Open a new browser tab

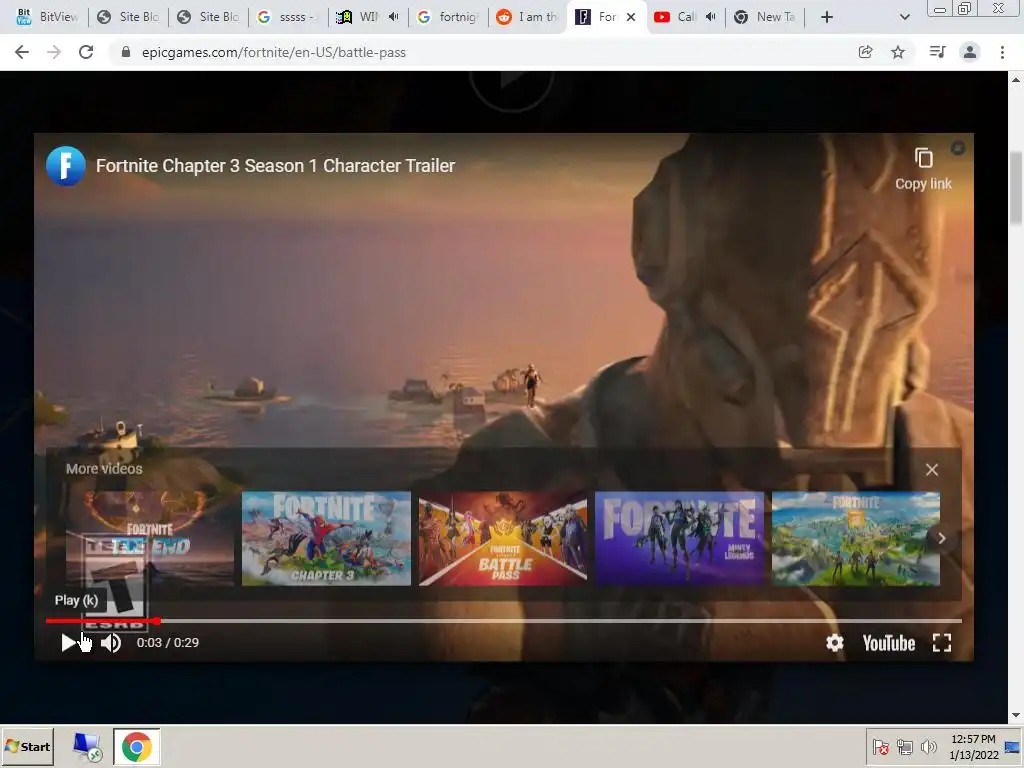(x=827, y=17)
